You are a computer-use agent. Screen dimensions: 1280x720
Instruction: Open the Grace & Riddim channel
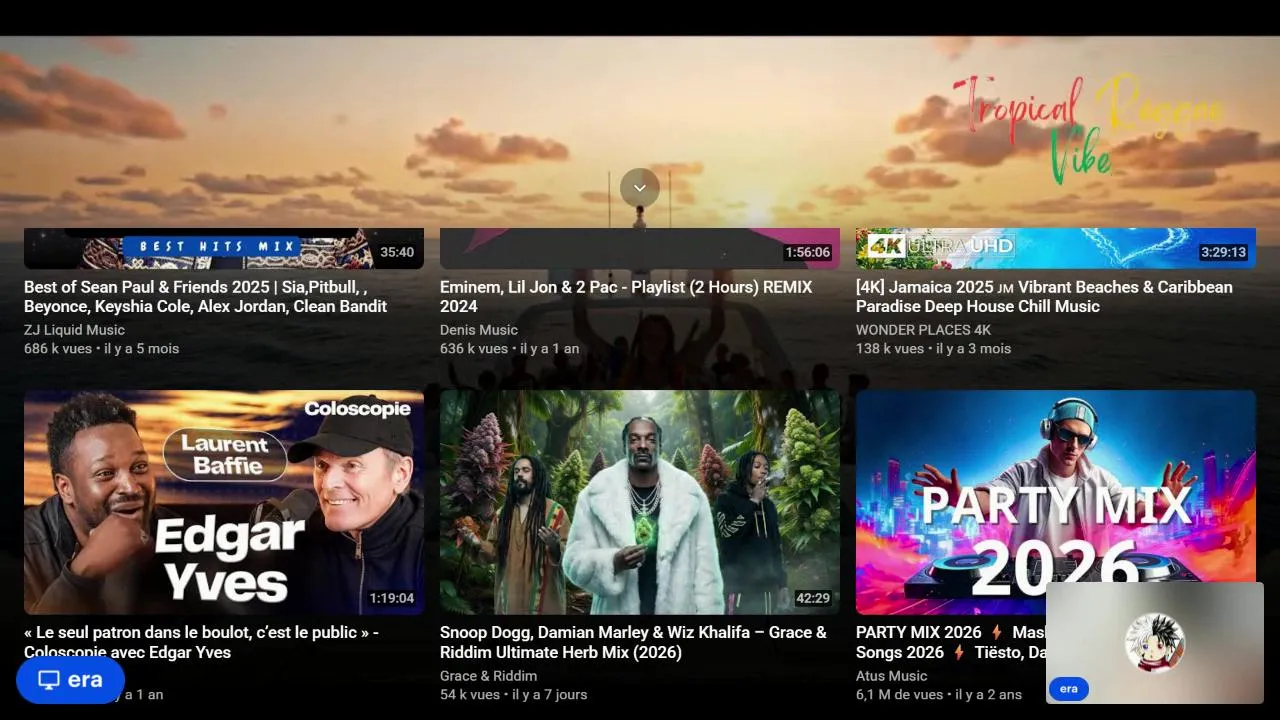tap(488, 676)
